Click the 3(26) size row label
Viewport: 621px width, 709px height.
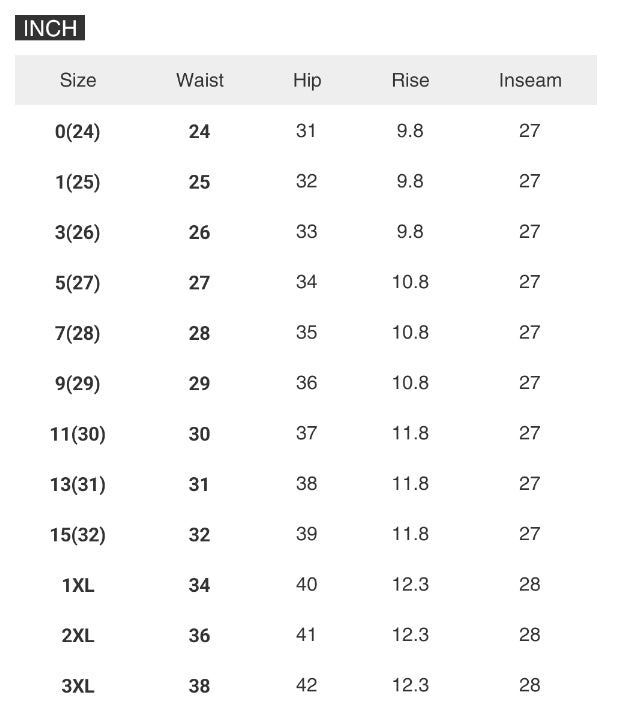pos(78,232)
